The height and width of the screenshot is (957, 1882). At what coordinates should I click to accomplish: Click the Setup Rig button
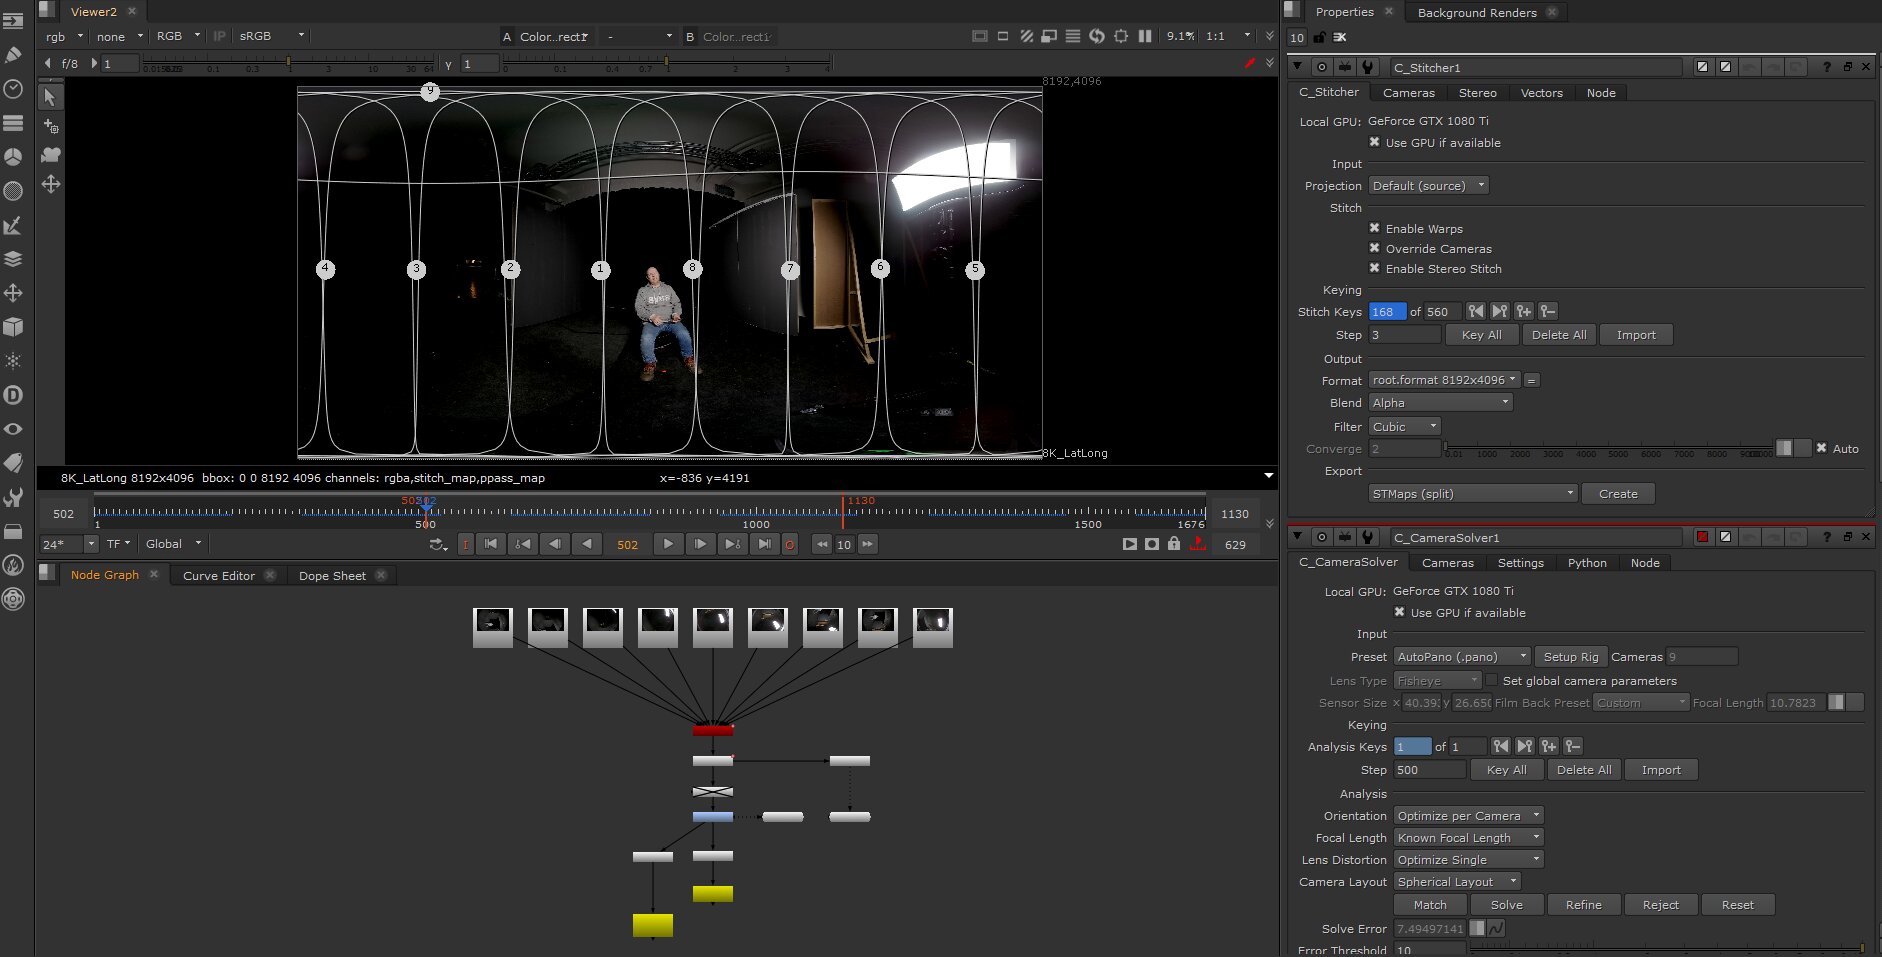coord(1570,657)
